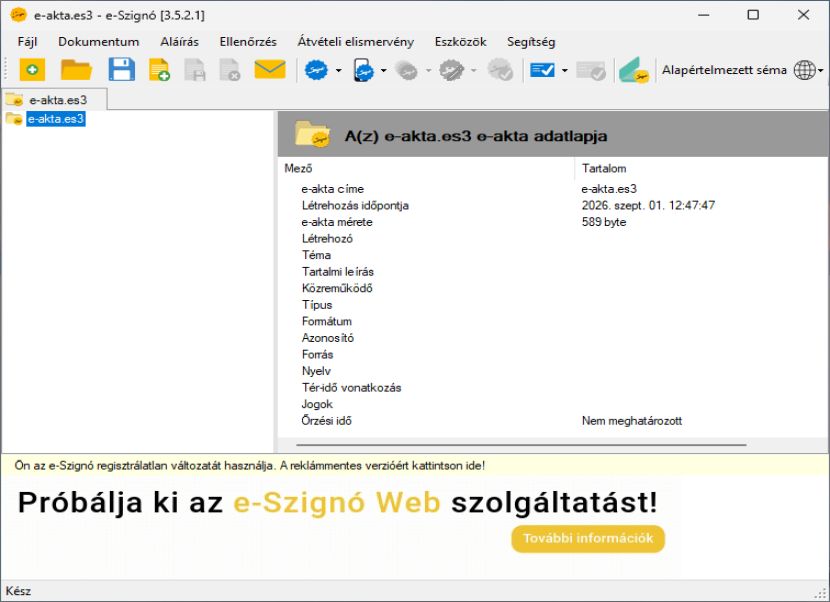Image resolution: width=830 pixels, height=602 pixels.
Task: Create a new e-akta with yellow plus icon
Action: coord(32,70)
